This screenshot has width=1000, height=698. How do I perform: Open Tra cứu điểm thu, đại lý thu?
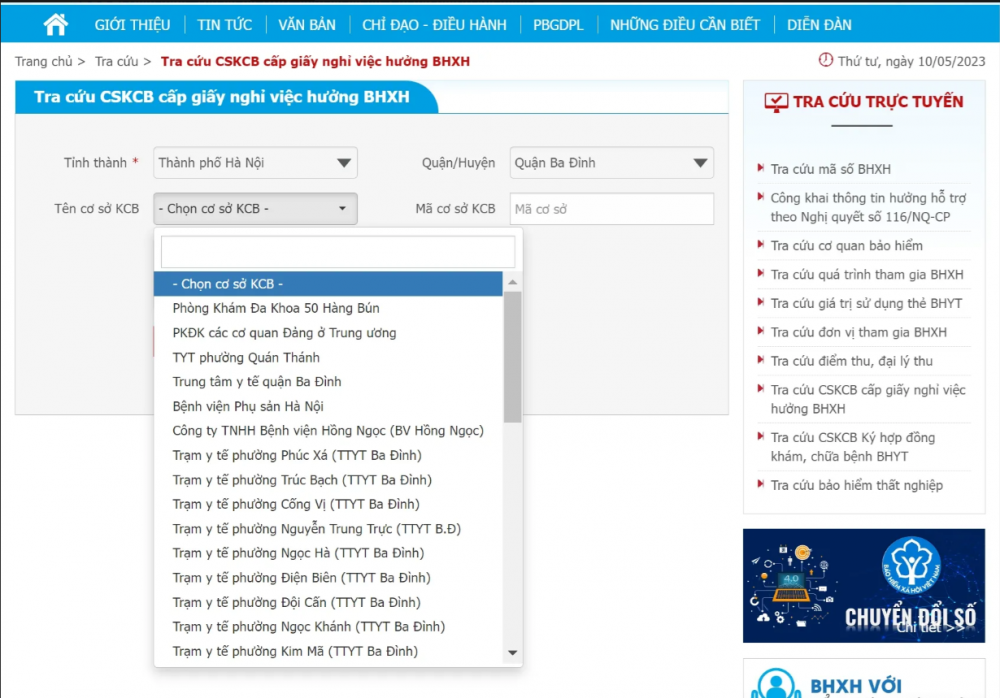pyautogui.click(x=851, y=361)
